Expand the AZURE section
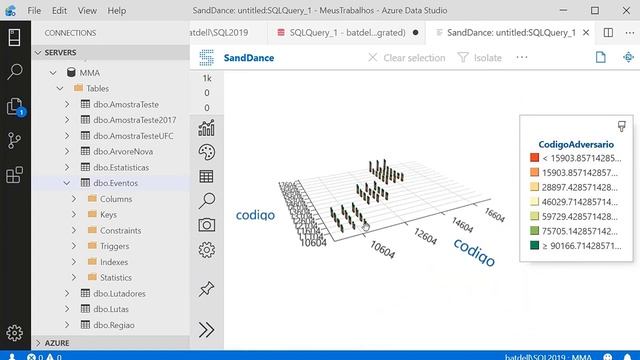The image size is (640, 360). (38, 343)
